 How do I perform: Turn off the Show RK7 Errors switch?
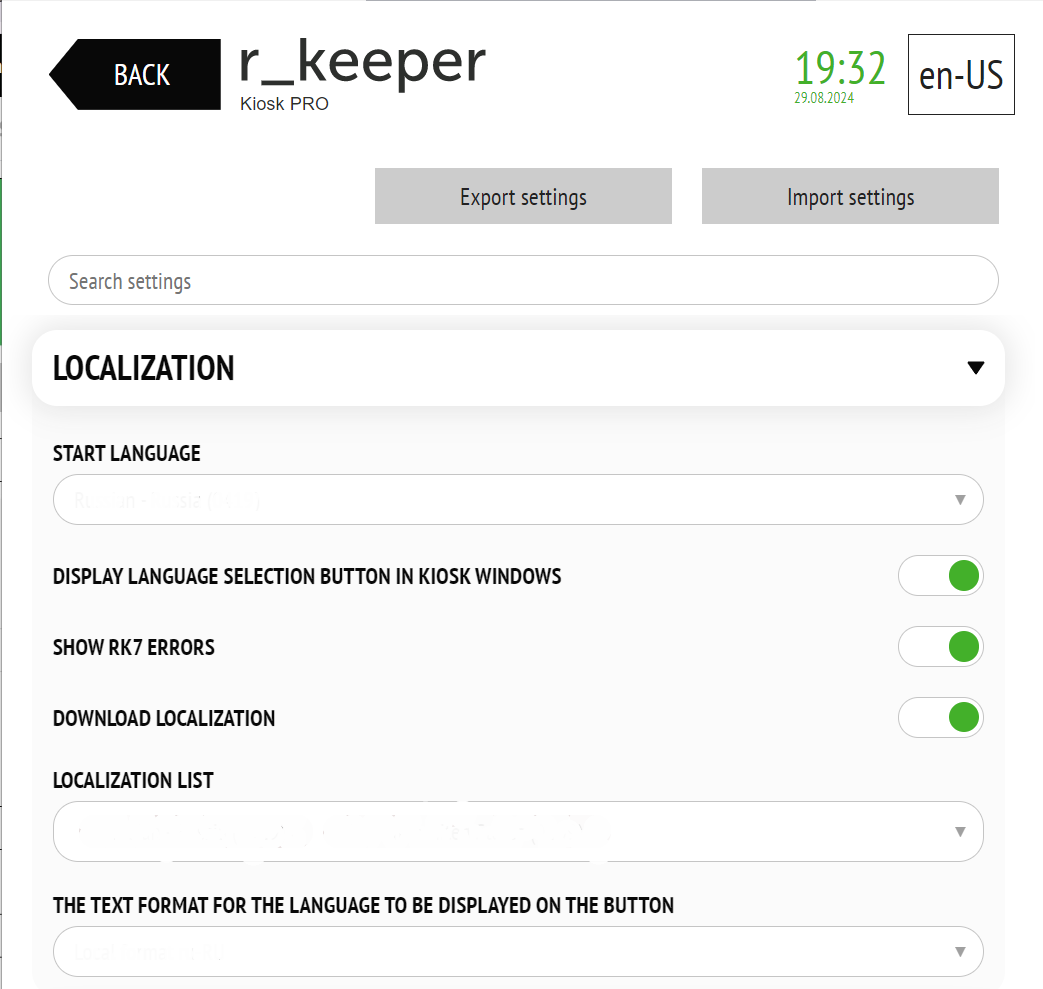tap(941, 646)
